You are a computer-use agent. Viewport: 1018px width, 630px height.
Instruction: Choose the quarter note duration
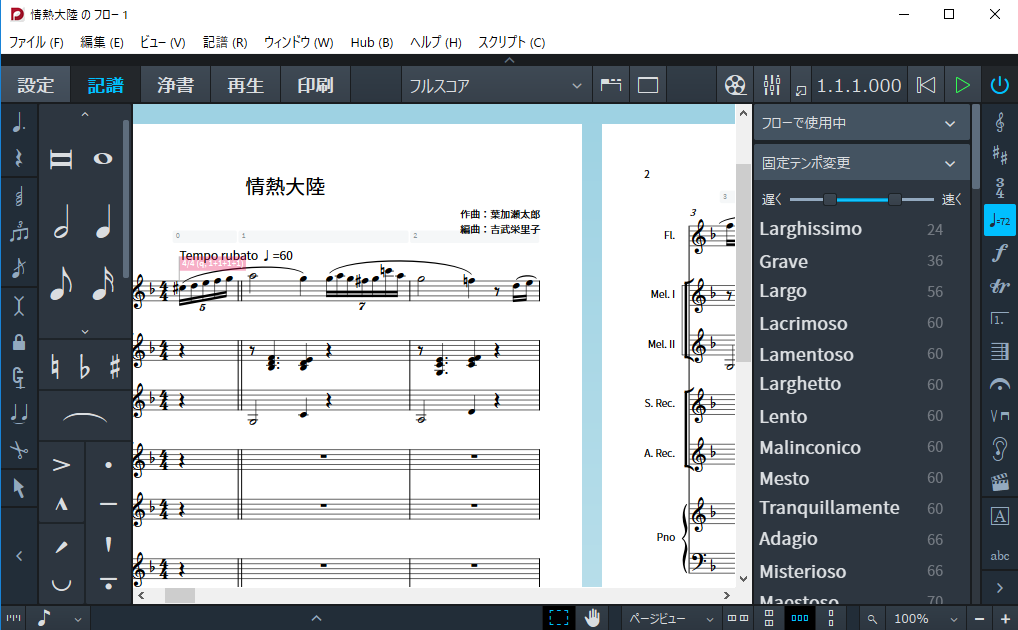pos(104,222)
